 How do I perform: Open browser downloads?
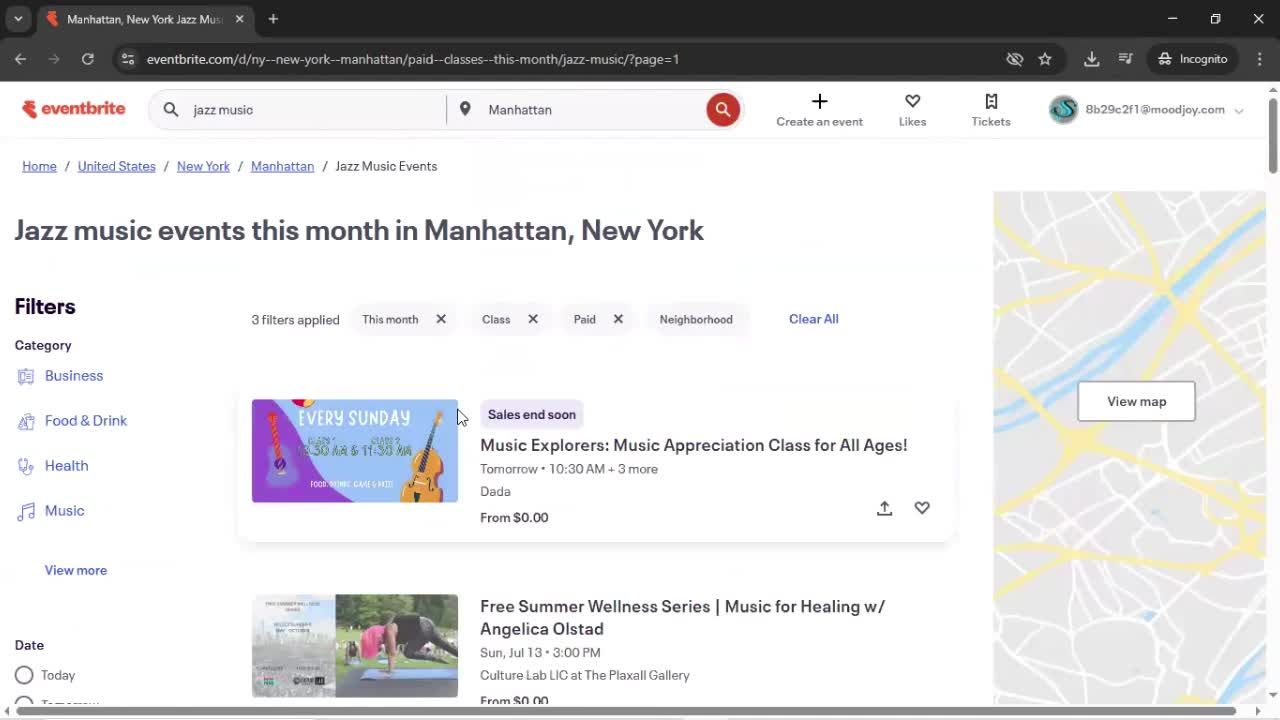pyautogui.click(x=1092, y=59)
